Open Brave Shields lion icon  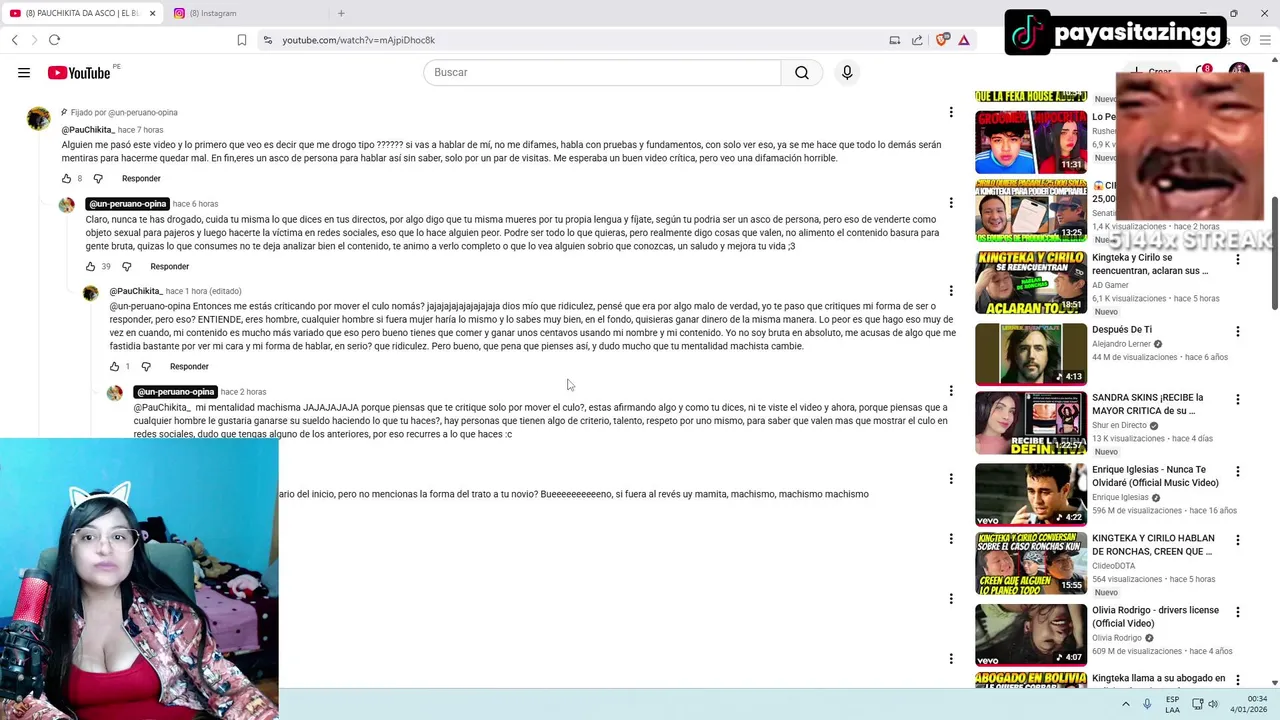click(941, 40)
